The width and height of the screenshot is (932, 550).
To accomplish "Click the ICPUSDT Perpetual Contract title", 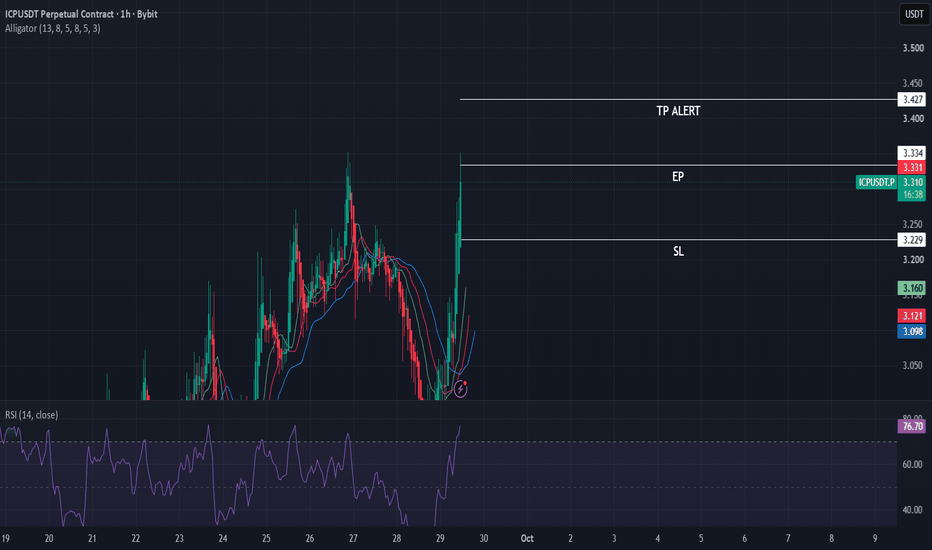I will (81, 14).
